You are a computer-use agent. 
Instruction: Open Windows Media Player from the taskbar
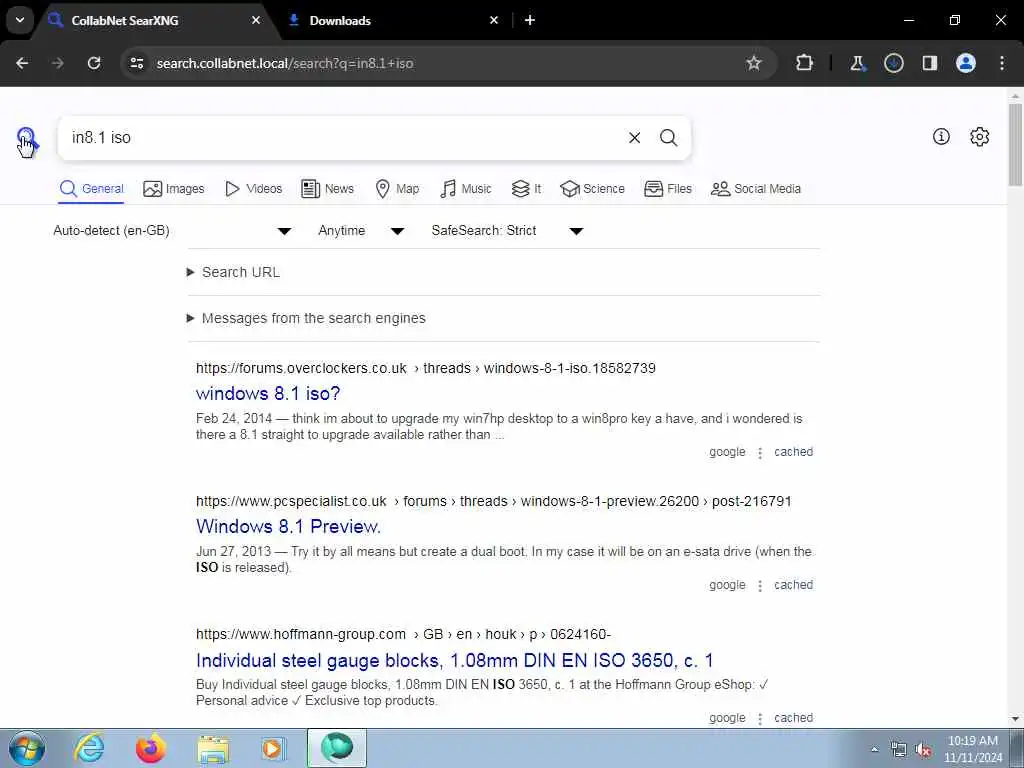coord(274,748)
